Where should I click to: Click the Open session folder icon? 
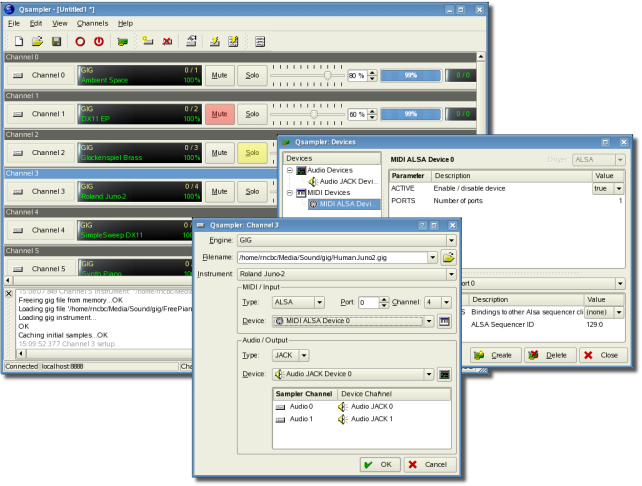click(37, 41)
